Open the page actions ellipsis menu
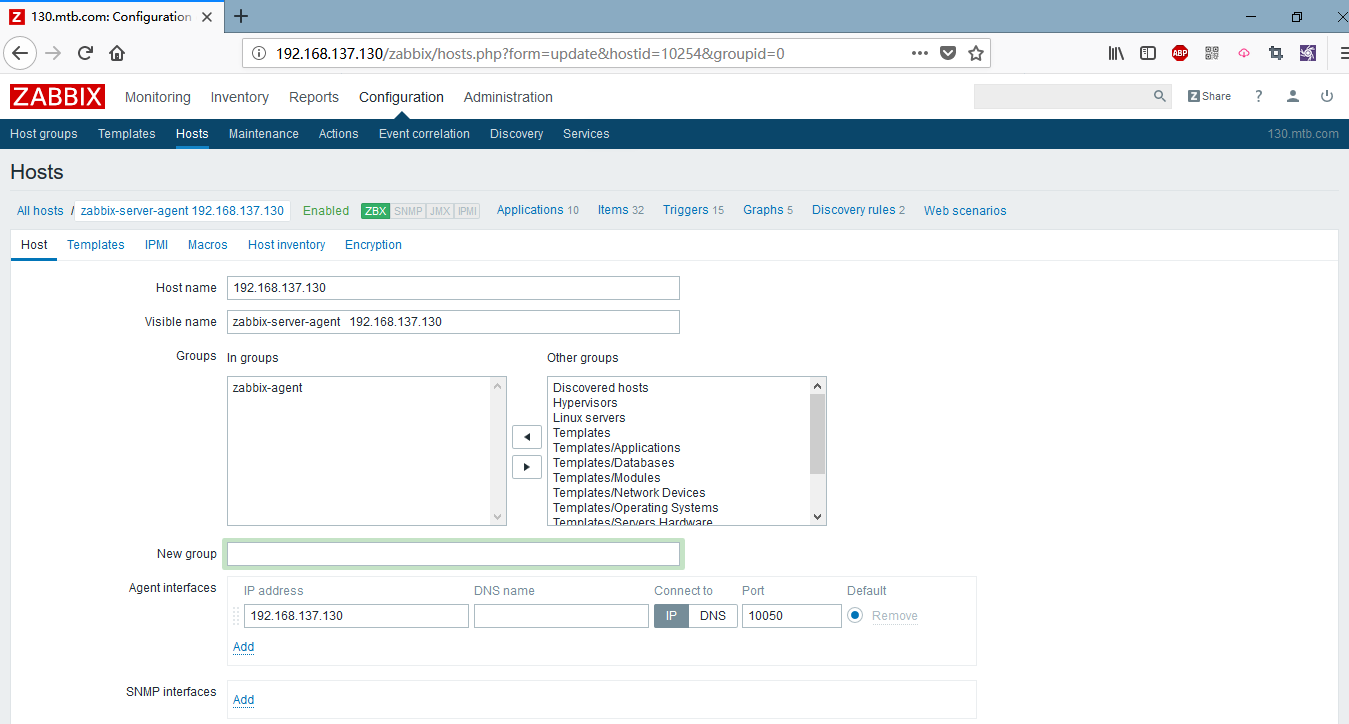 (920, 53)
